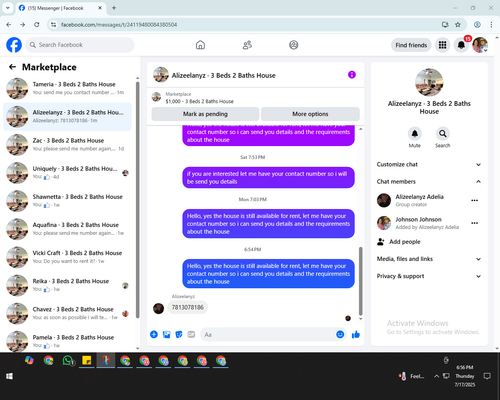This screenshot has width=500, height=400.
Task: Open the account profile picture menu
Action: point(480,45)
